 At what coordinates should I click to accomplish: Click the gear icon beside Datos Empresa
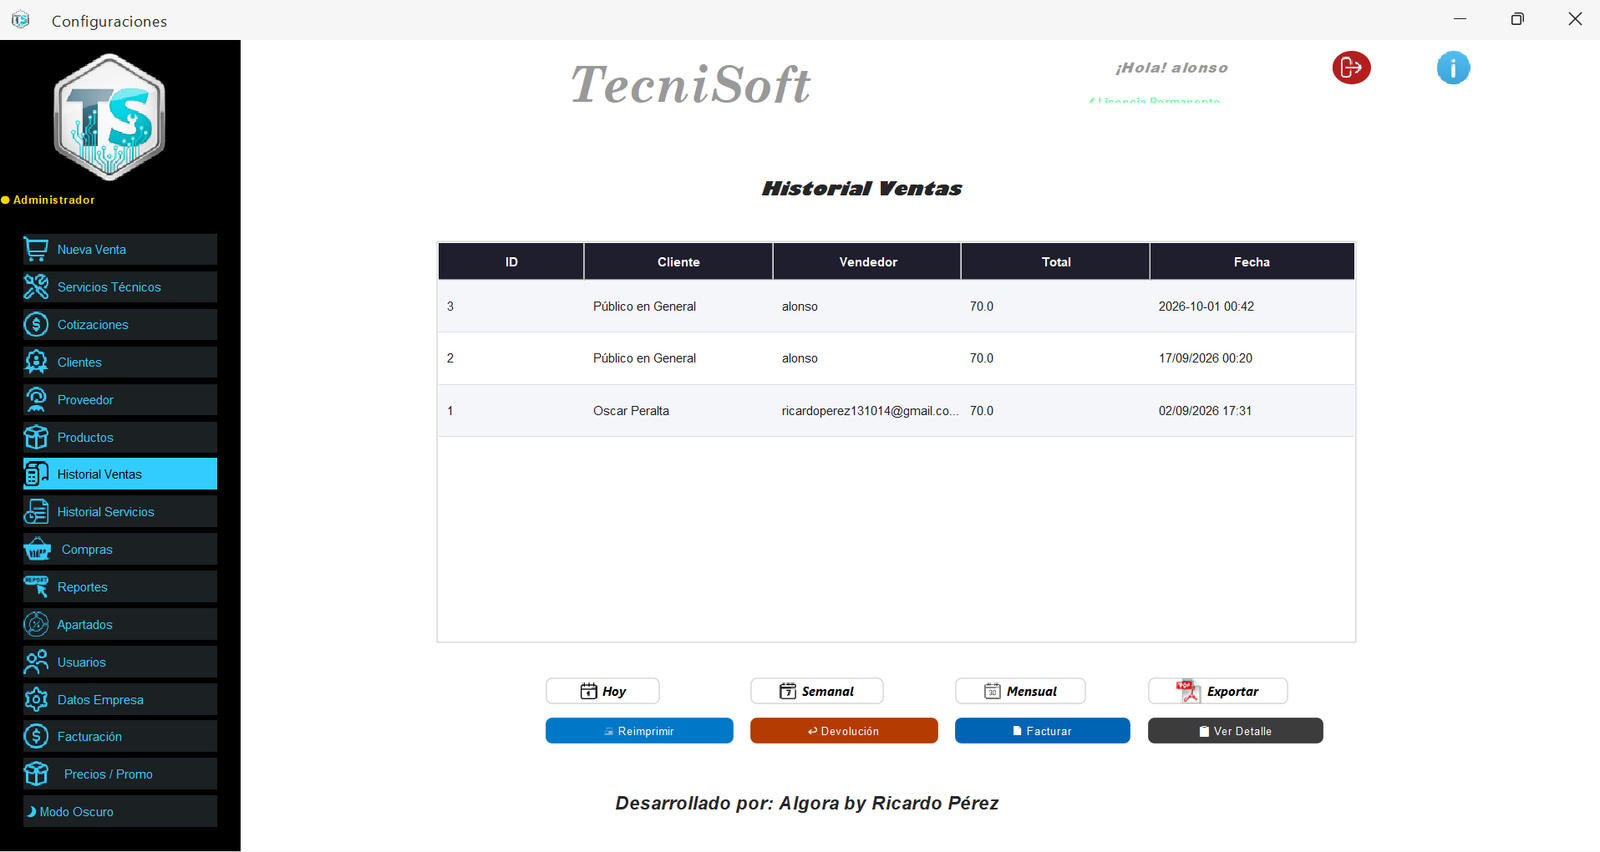[x=36, y=699]
